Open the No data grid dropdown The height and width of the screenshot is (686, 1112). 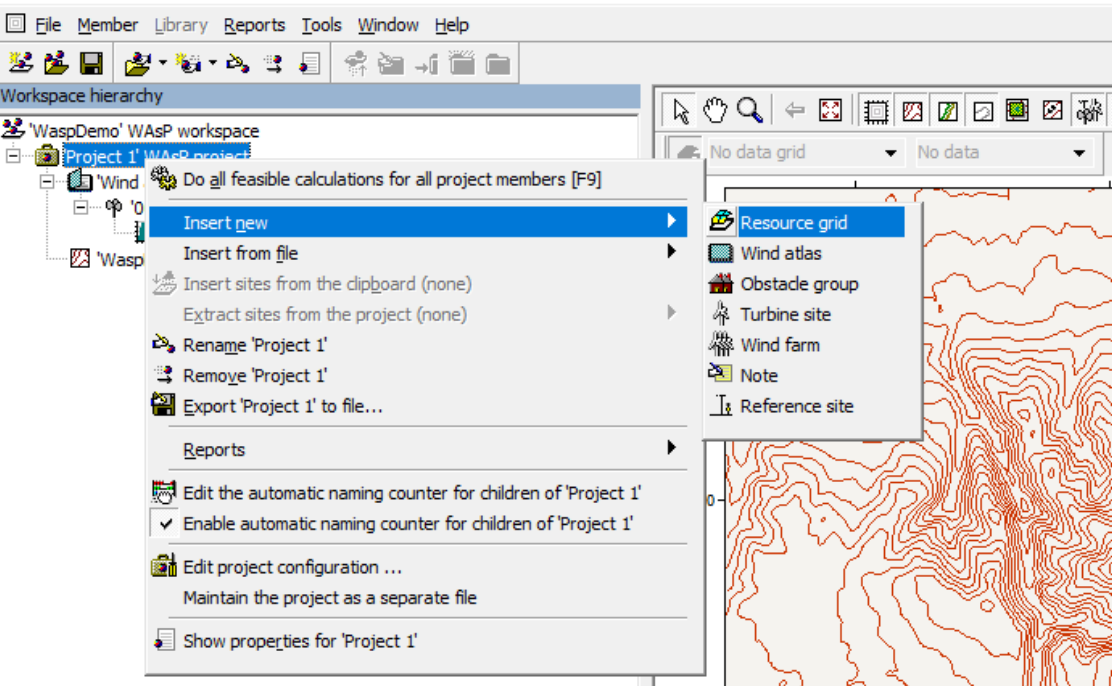891,153
